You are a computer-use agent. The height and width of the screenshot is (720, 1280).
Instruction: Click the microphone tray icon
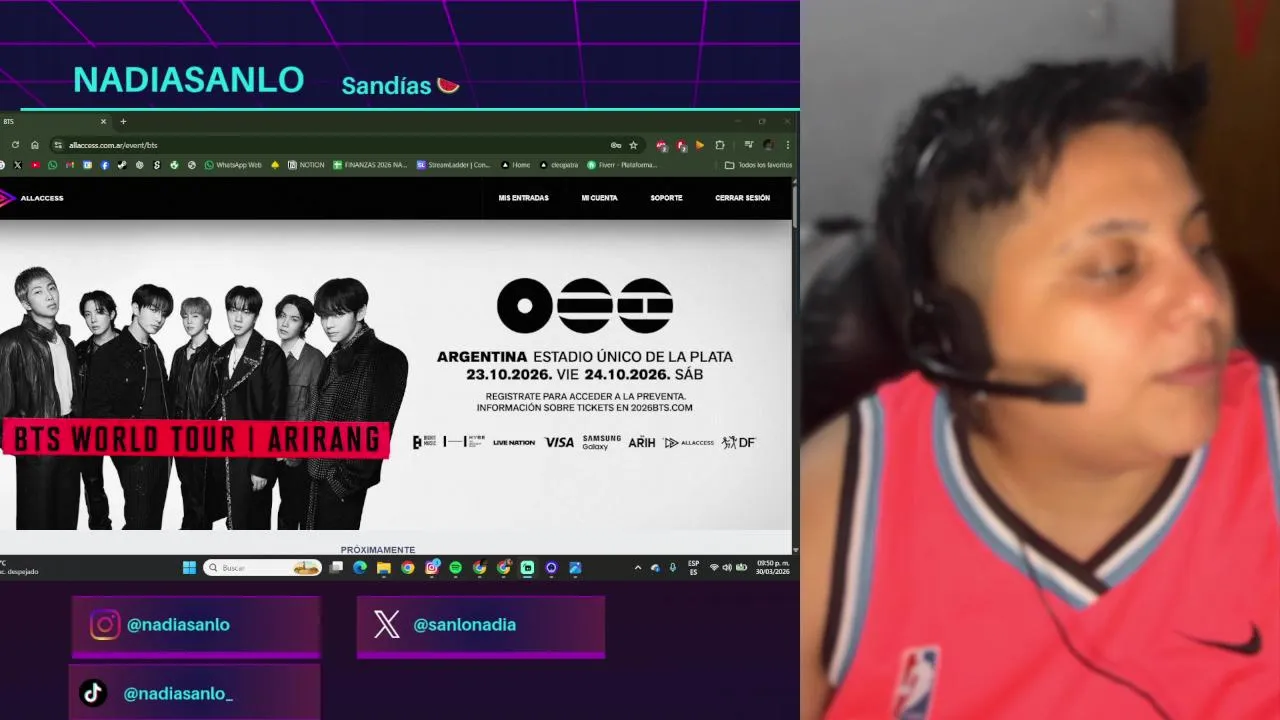(x=673, y=568)
